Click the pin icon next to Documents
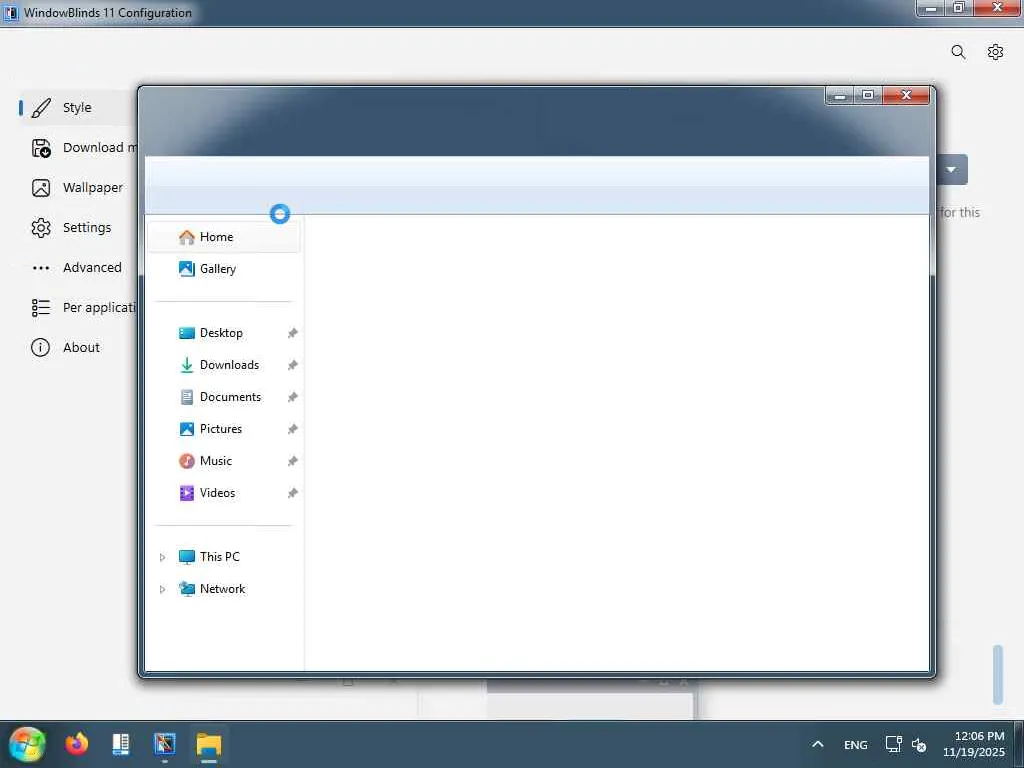The image size is (1024, 768). tap(293, 397)
